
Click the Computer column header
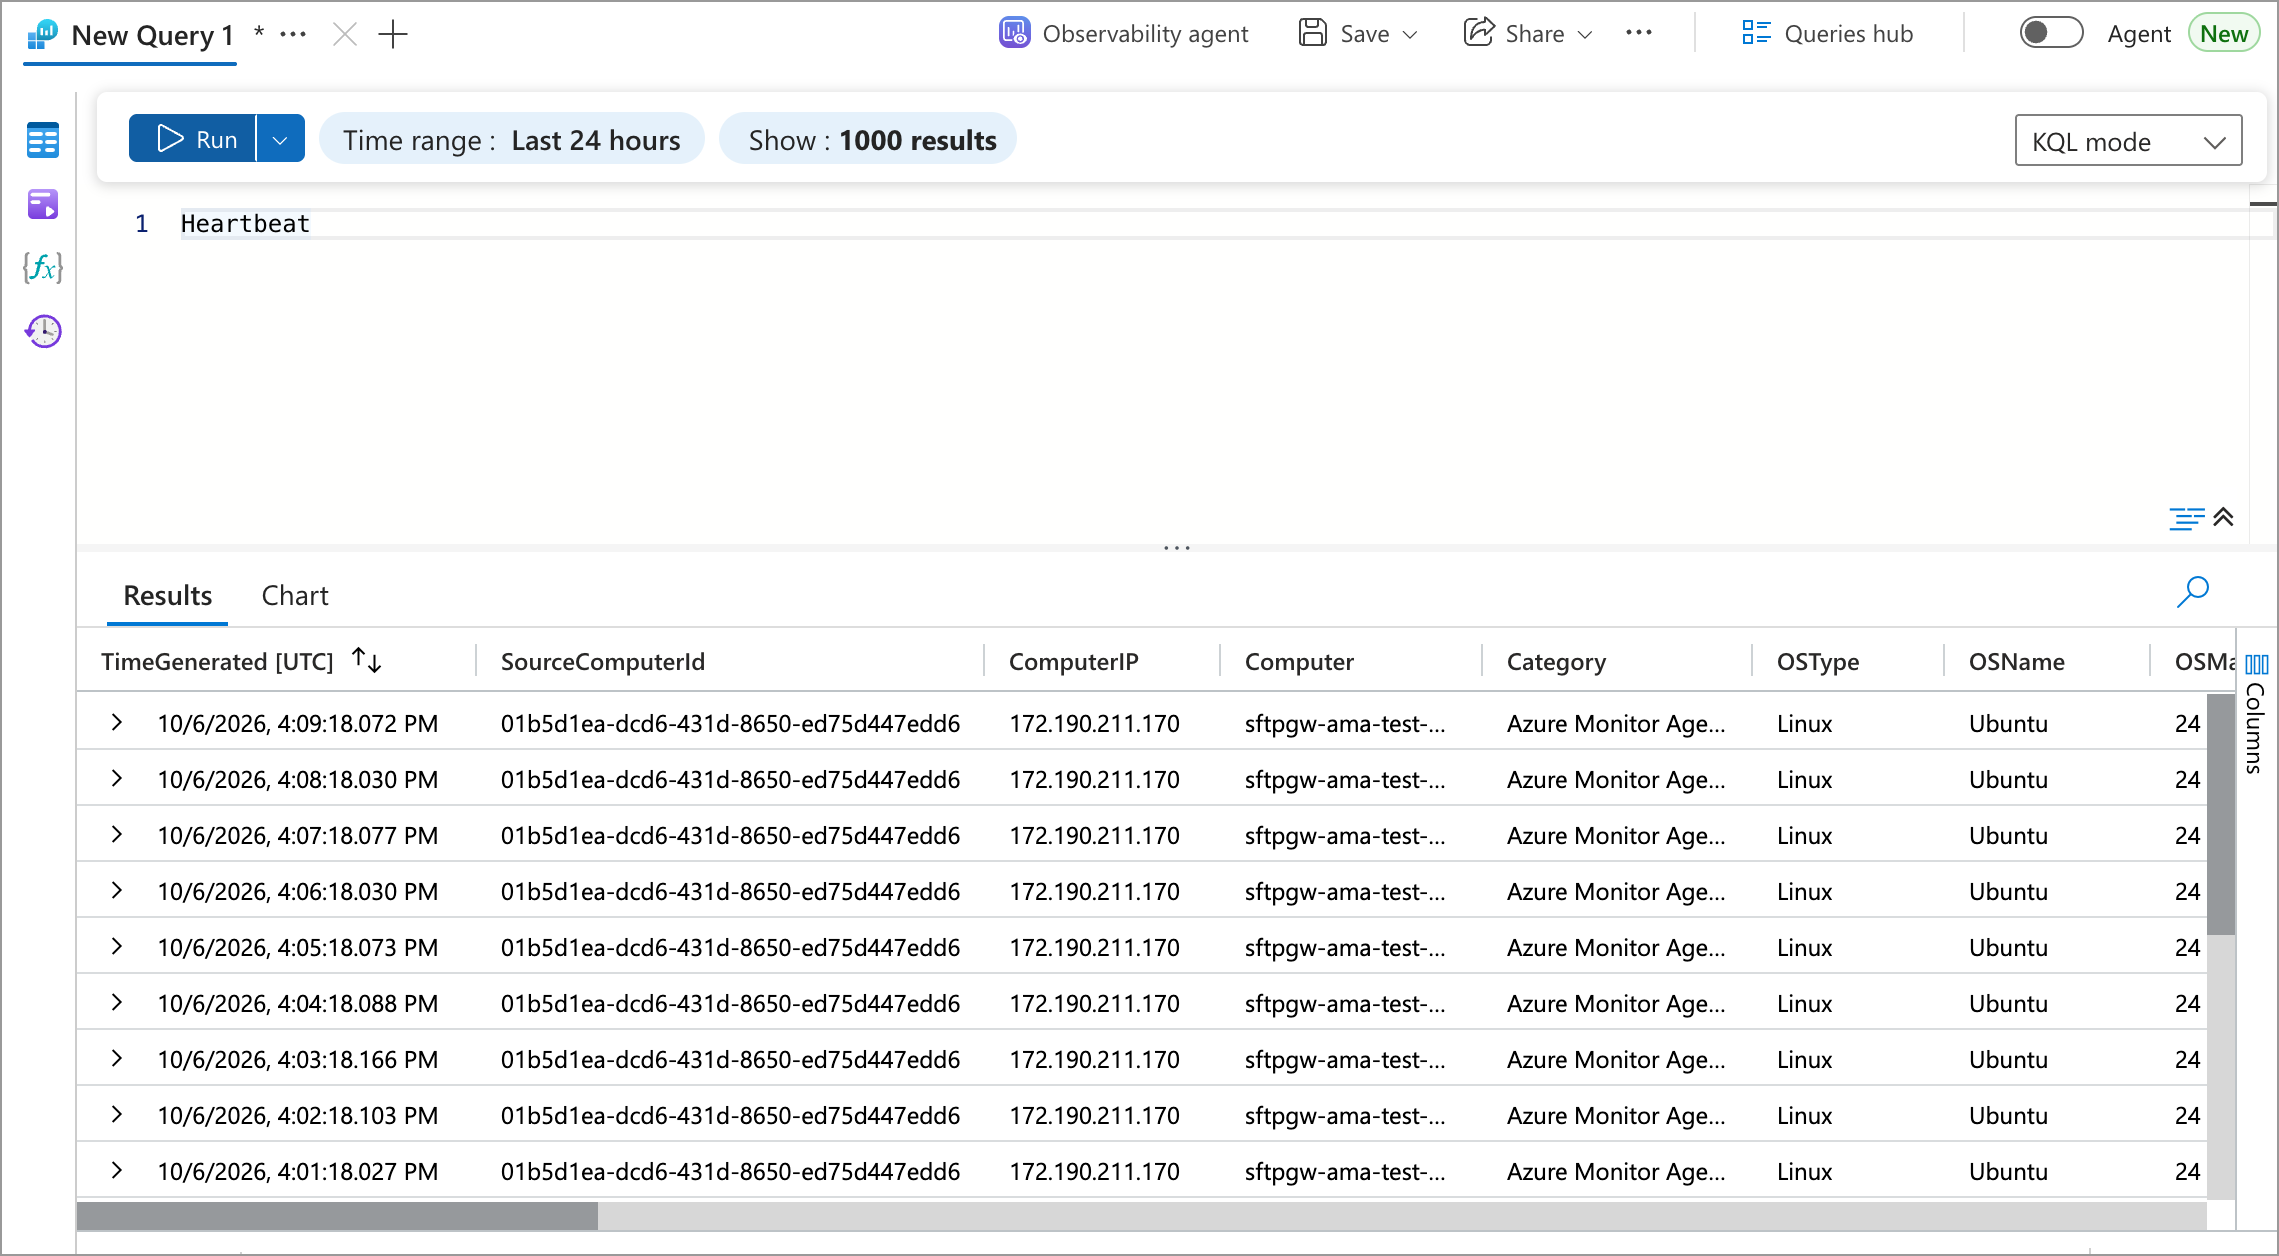click(x=1299, y=662)
